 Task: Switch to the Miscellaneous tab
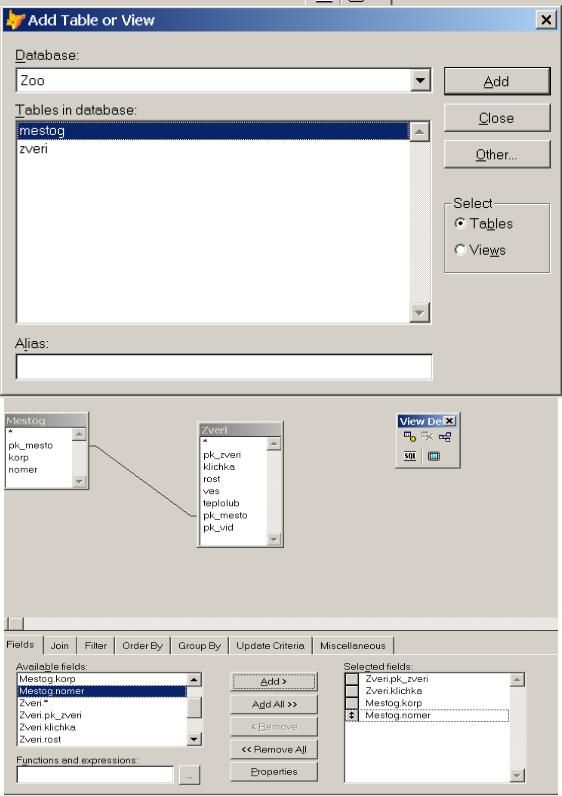point(353,646)
